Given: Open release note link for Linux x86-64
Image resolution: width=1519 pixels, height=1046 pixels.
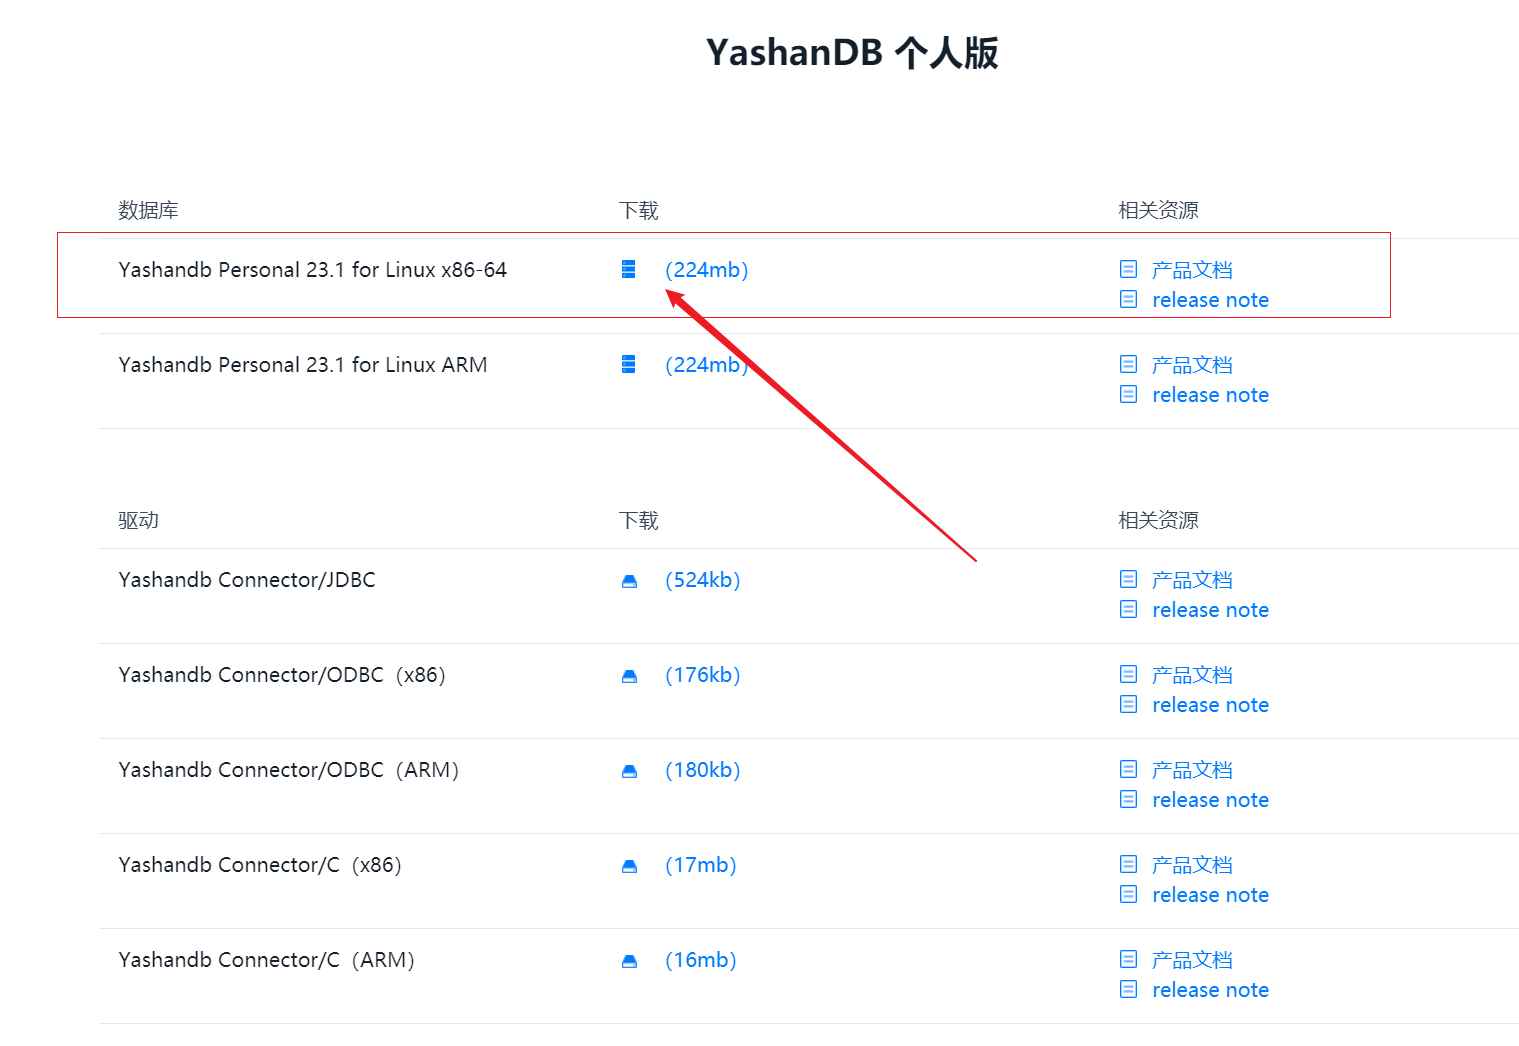Looking at the screenshot, I should tap(1210, 300).
